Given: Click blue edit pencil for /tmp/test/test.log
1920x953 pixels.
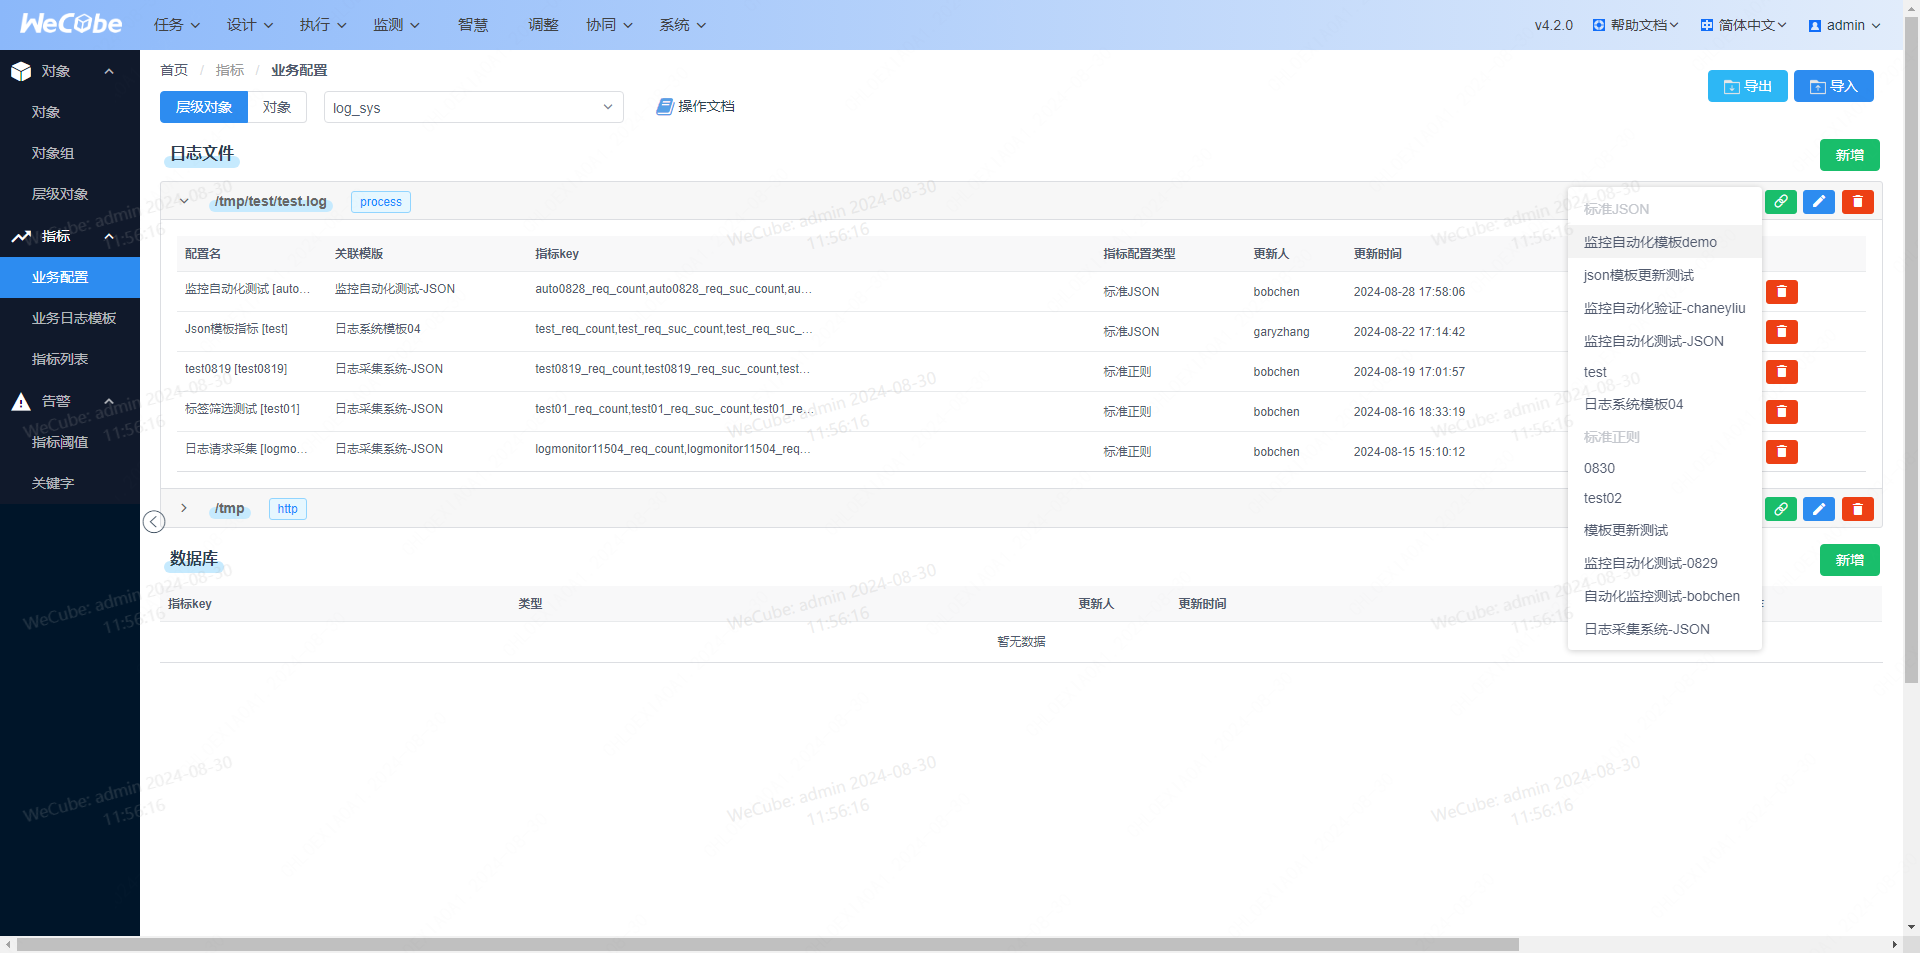Looking at the screenshot, I should click(x=1819, y=202).
